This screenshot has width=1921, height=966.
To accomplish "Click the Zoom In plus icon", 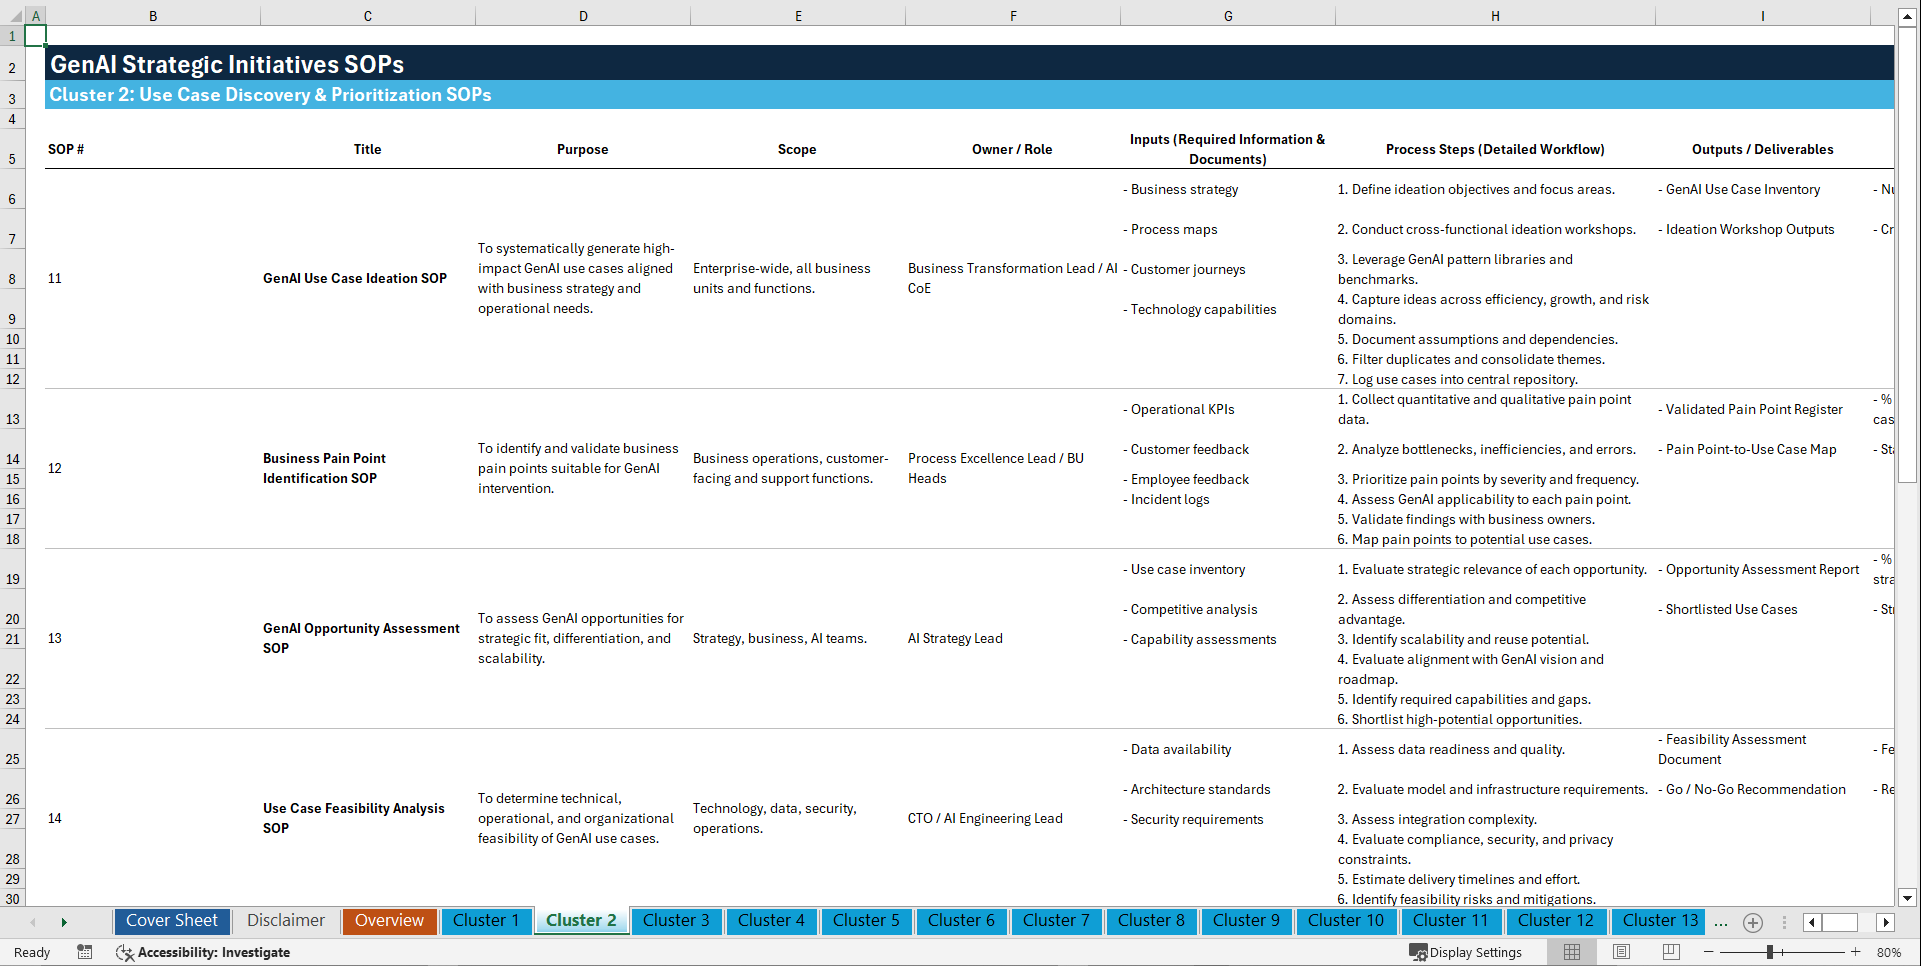I will pos(1856,952).
